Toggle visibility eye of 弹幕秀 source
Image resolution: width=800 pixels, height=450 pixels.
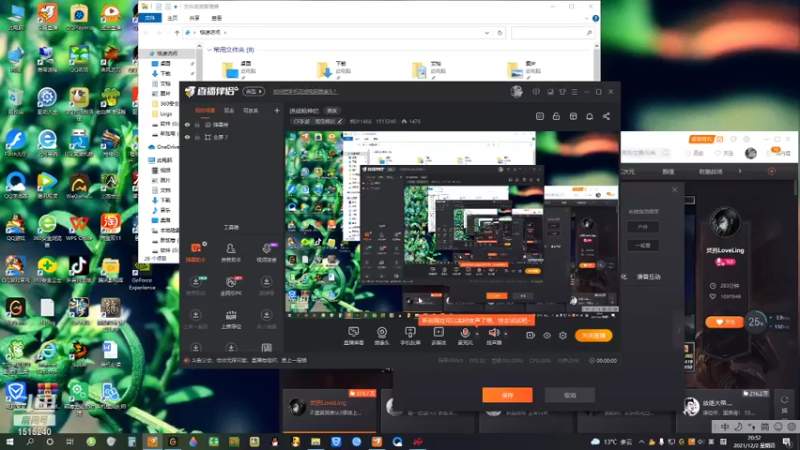tap(187, 124)
